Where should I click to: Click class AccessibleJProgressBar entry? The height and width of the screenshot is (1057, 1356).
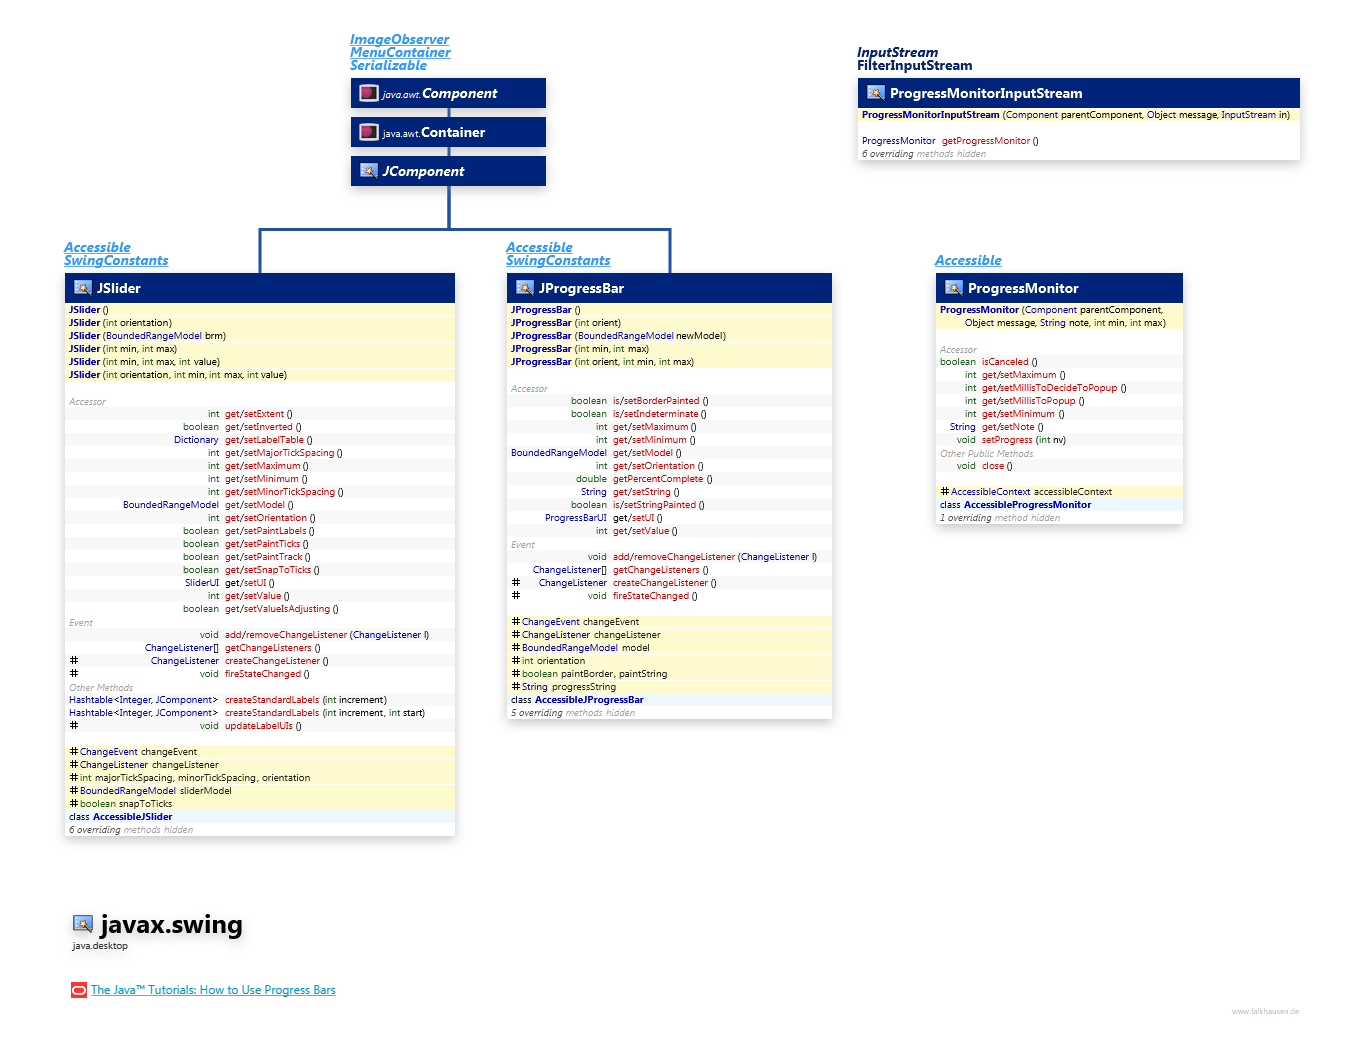point(577,700)
